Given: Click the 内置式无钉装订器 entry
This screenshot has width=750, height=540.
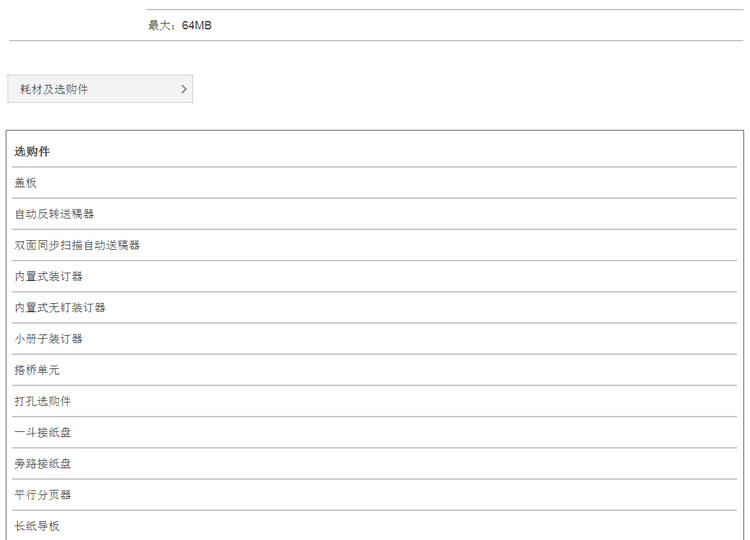Looking at the screenshot, I should pos(375,308).
